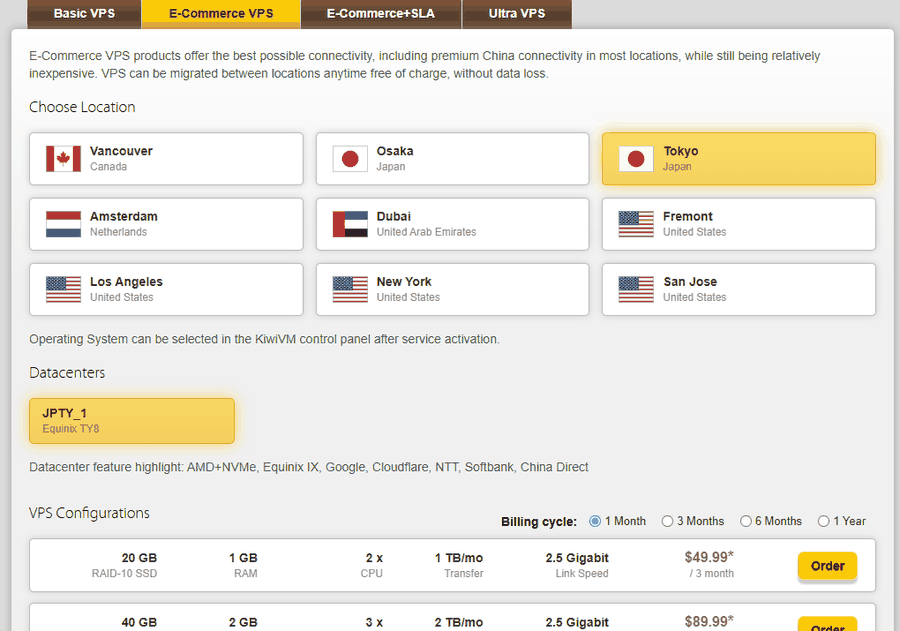Choose Tokyo location text
900x631 pixels.
click(681, 151)
